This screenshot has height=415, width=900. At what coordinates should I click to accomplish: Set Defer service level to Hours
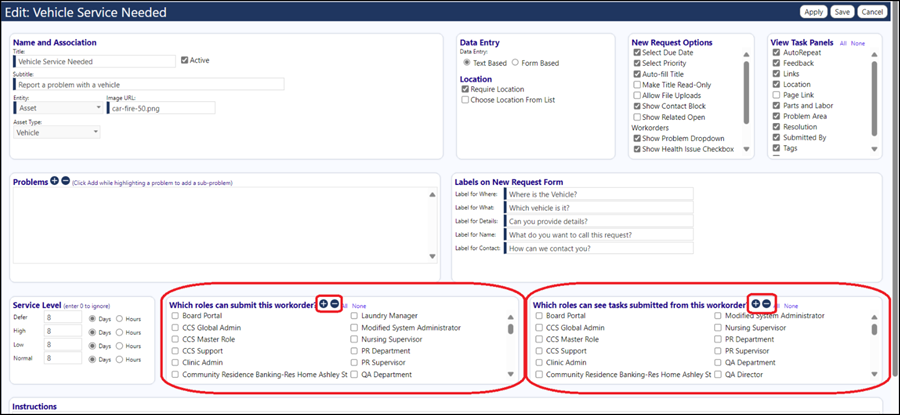pyautogui.click(x=119, y=319)
